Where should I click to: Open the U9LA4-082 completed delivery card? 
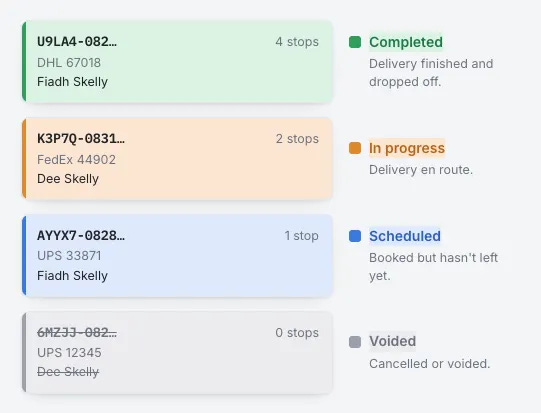point(177,61)
